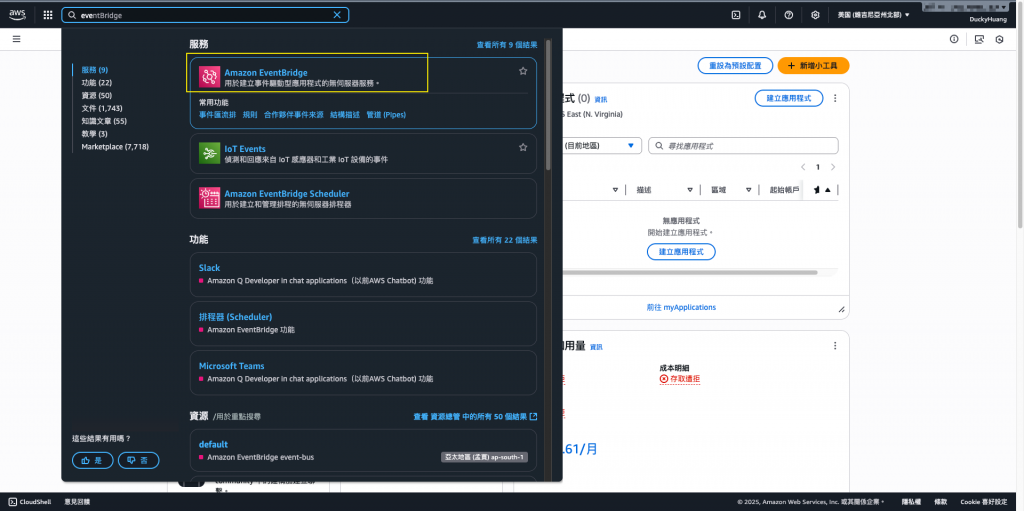Clear the search box with X
Viewport: 1024px width, 511px height.
pyautogui.click(x=337, y=15)
